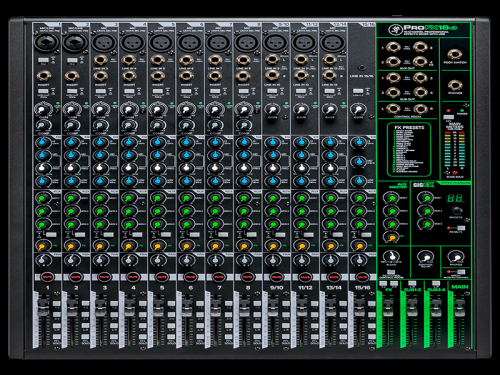
Task: Click the channel 6 aux 2 send knob
Action: pos(186,212)
